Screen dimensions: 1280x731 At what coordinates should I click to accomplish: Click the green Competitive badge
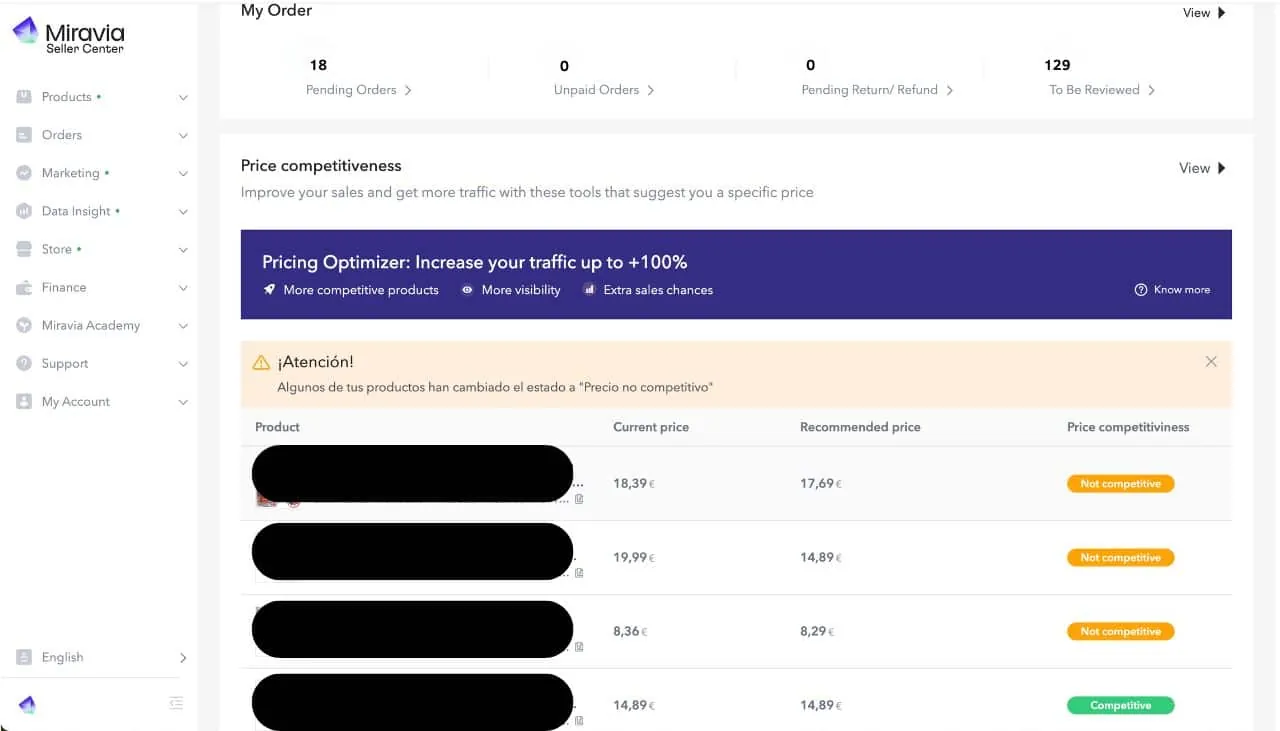[1120, 706]
